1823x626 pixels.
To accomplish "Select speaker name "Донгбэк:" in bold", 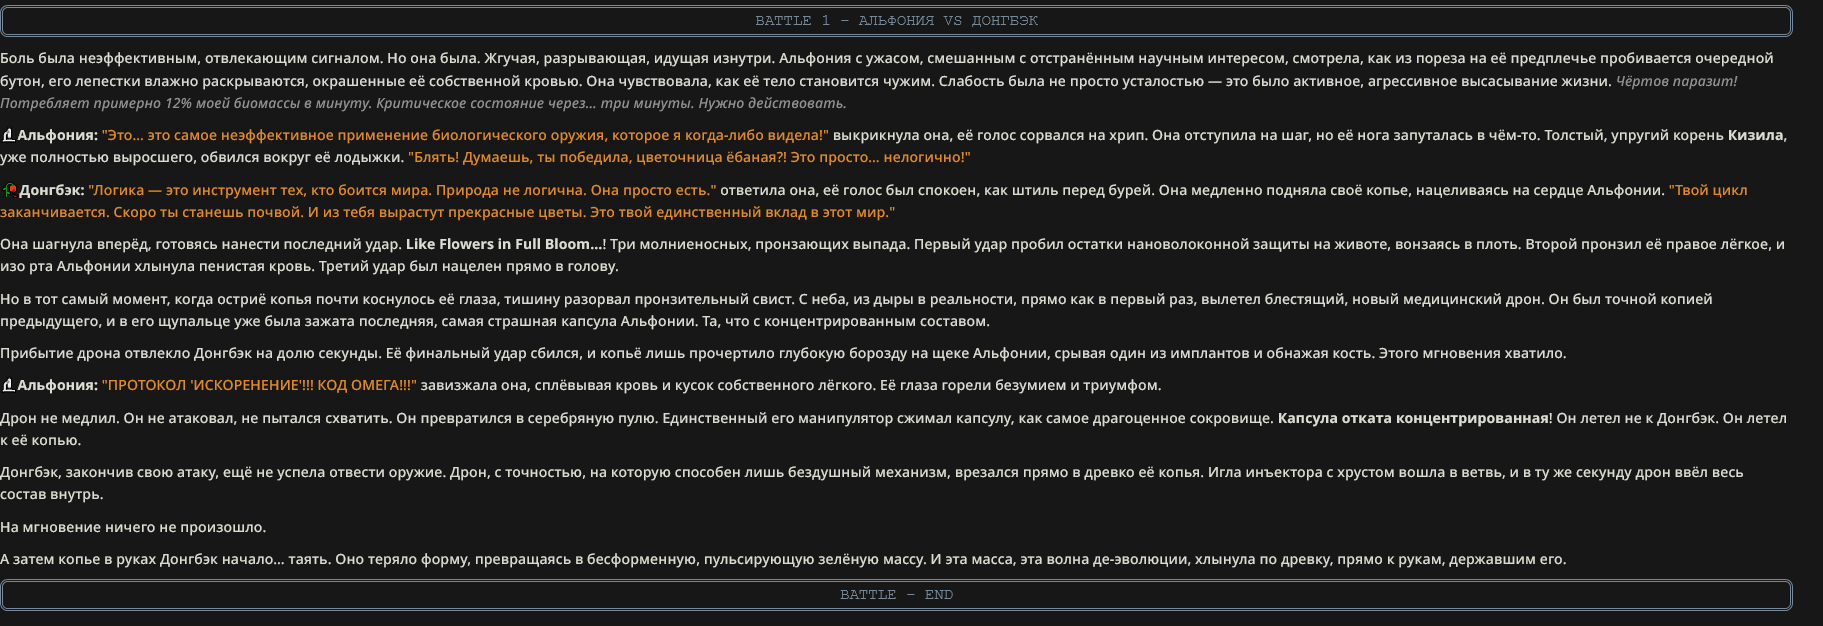I will coord(51,190).
